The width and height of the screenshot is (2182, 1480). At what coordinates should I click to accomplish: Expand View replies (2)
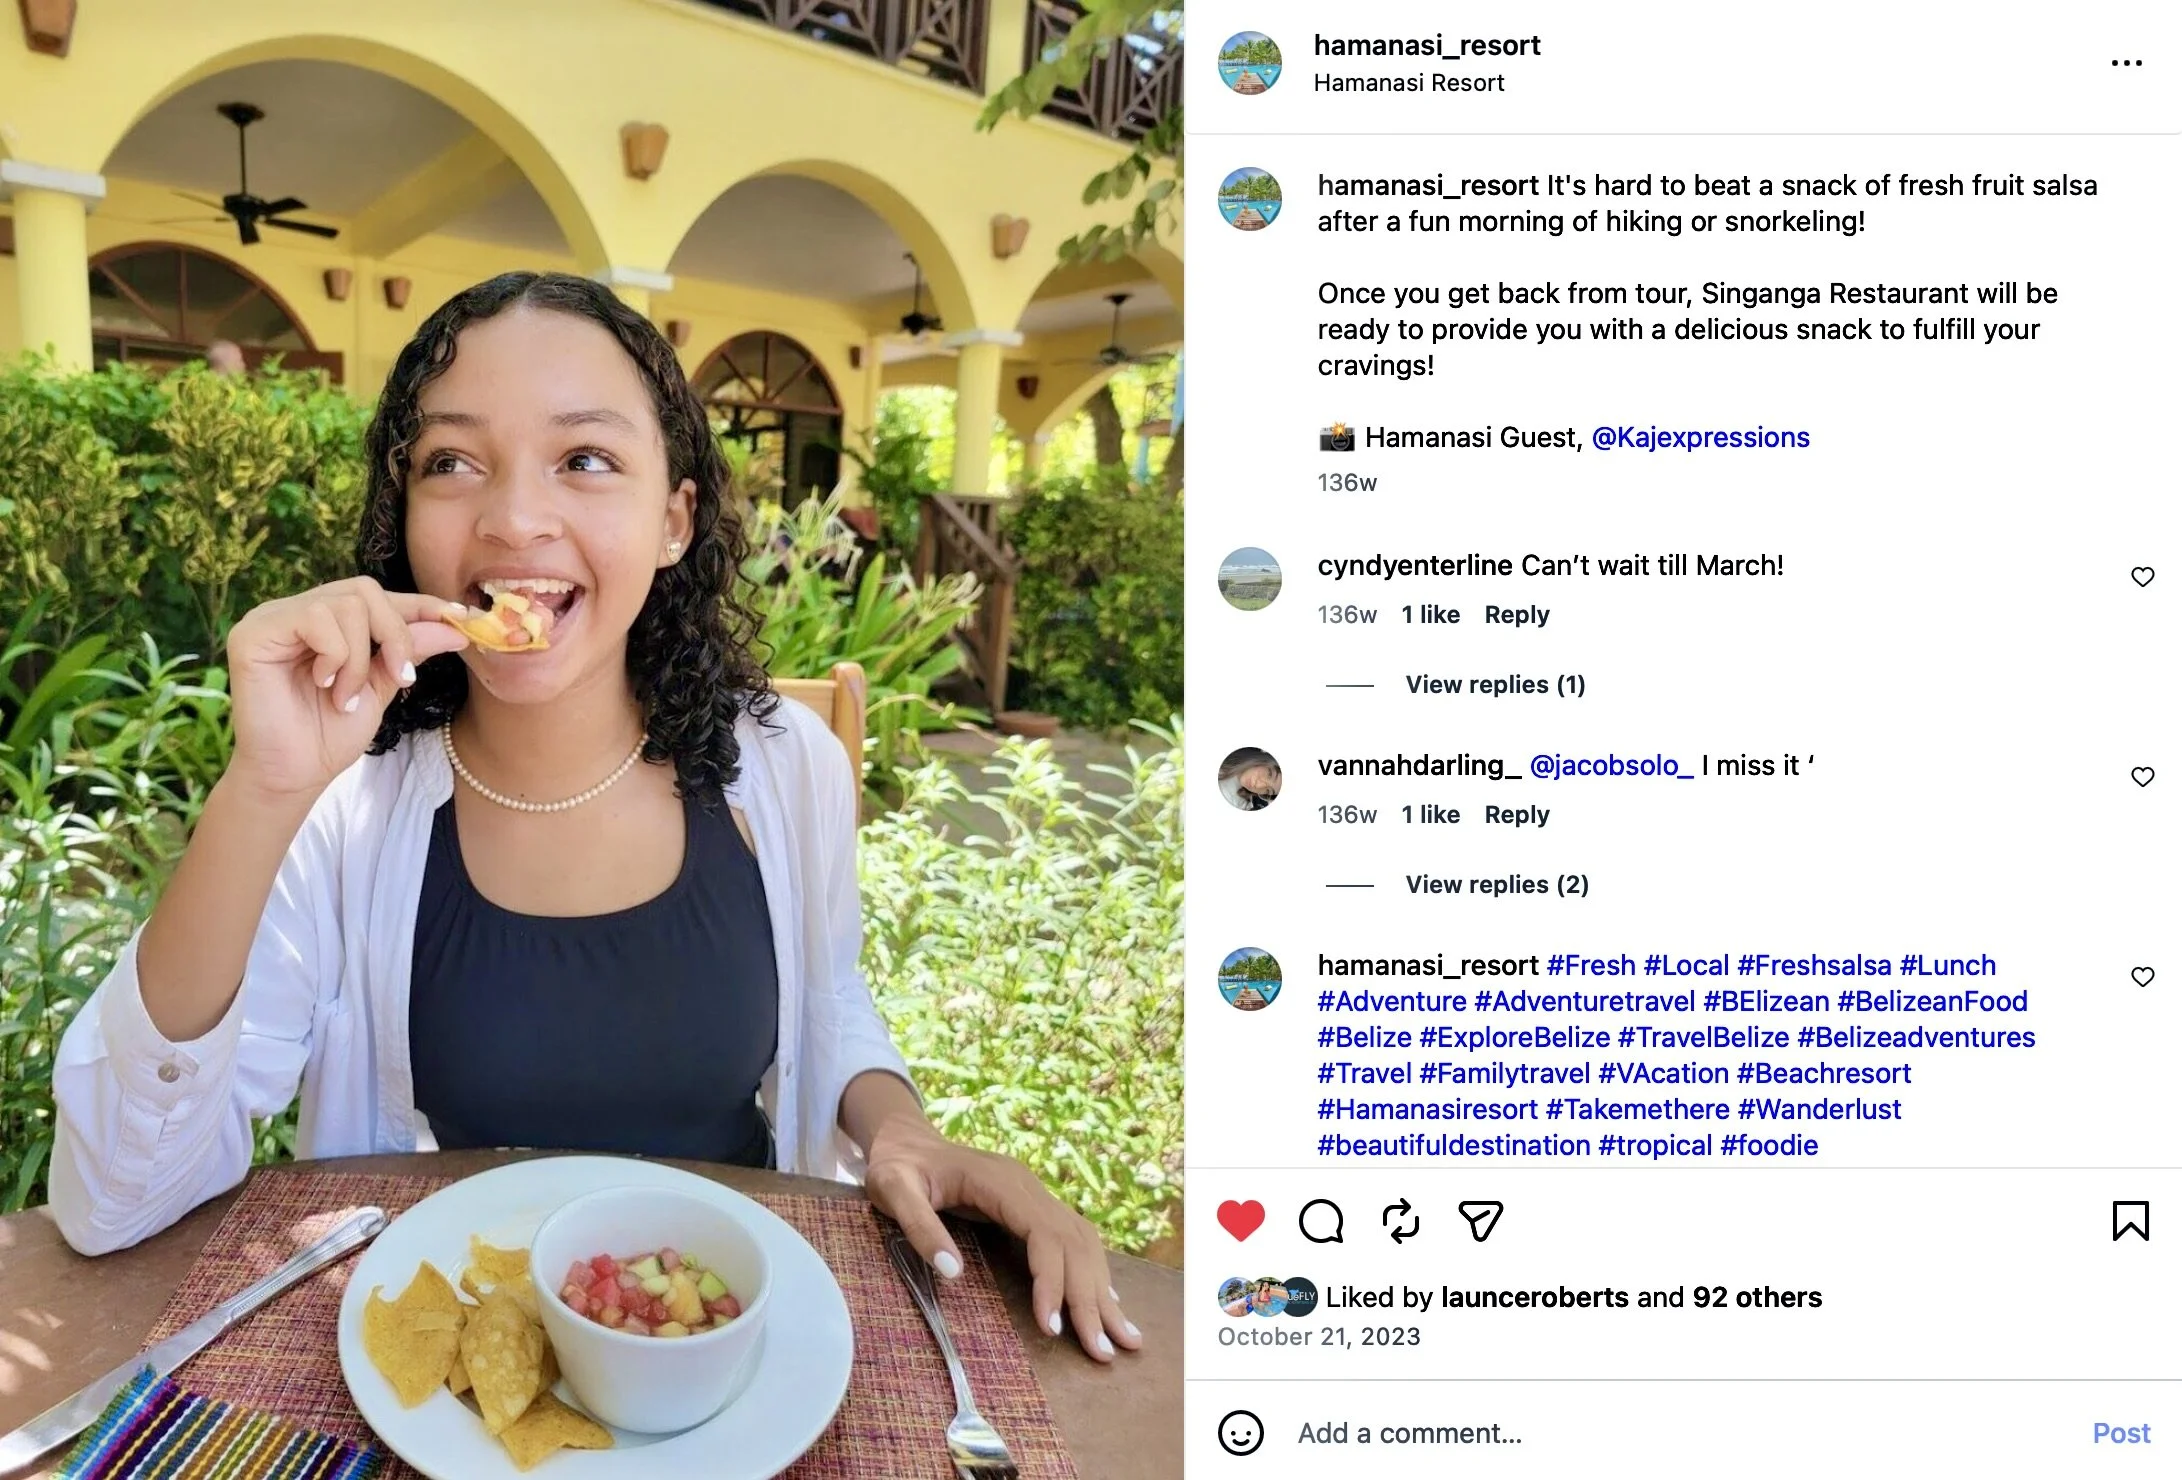[x=1497, y=885]
